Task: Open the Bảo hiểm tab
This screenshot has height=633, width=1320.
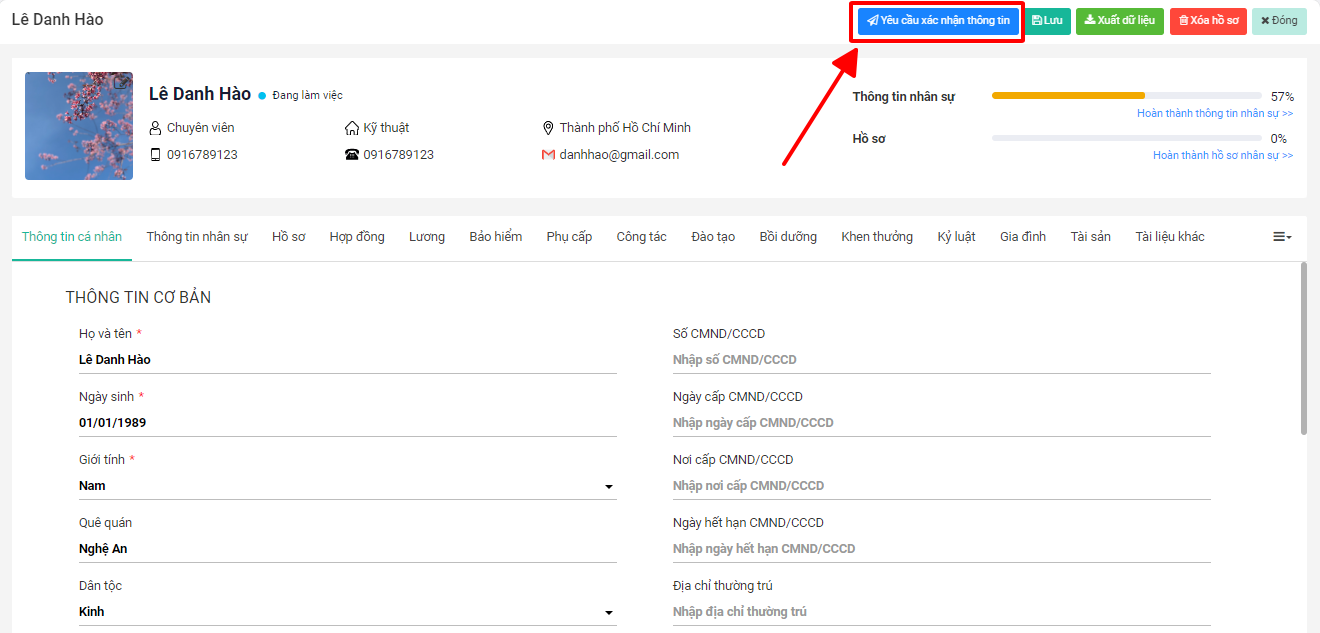Action: tap(496, 237)
